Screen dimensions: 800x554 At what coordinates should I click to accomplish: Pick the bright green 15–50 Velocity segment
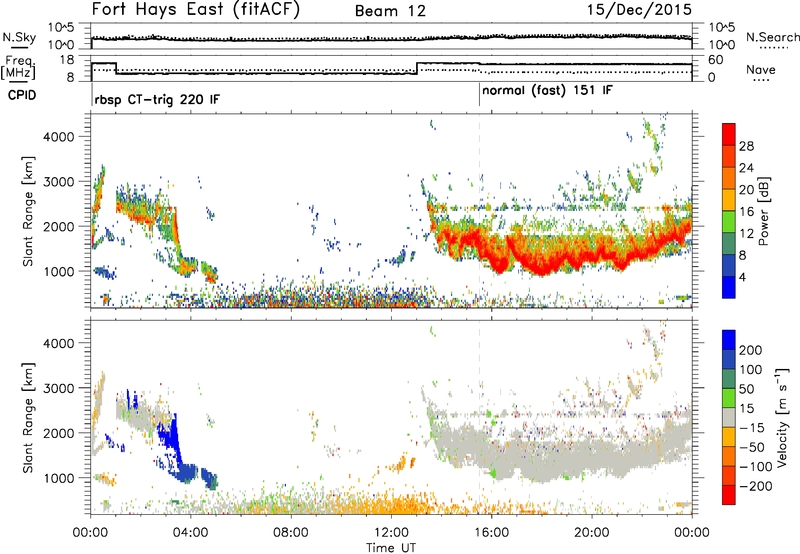pyautogui.click(x=729, y=398)
